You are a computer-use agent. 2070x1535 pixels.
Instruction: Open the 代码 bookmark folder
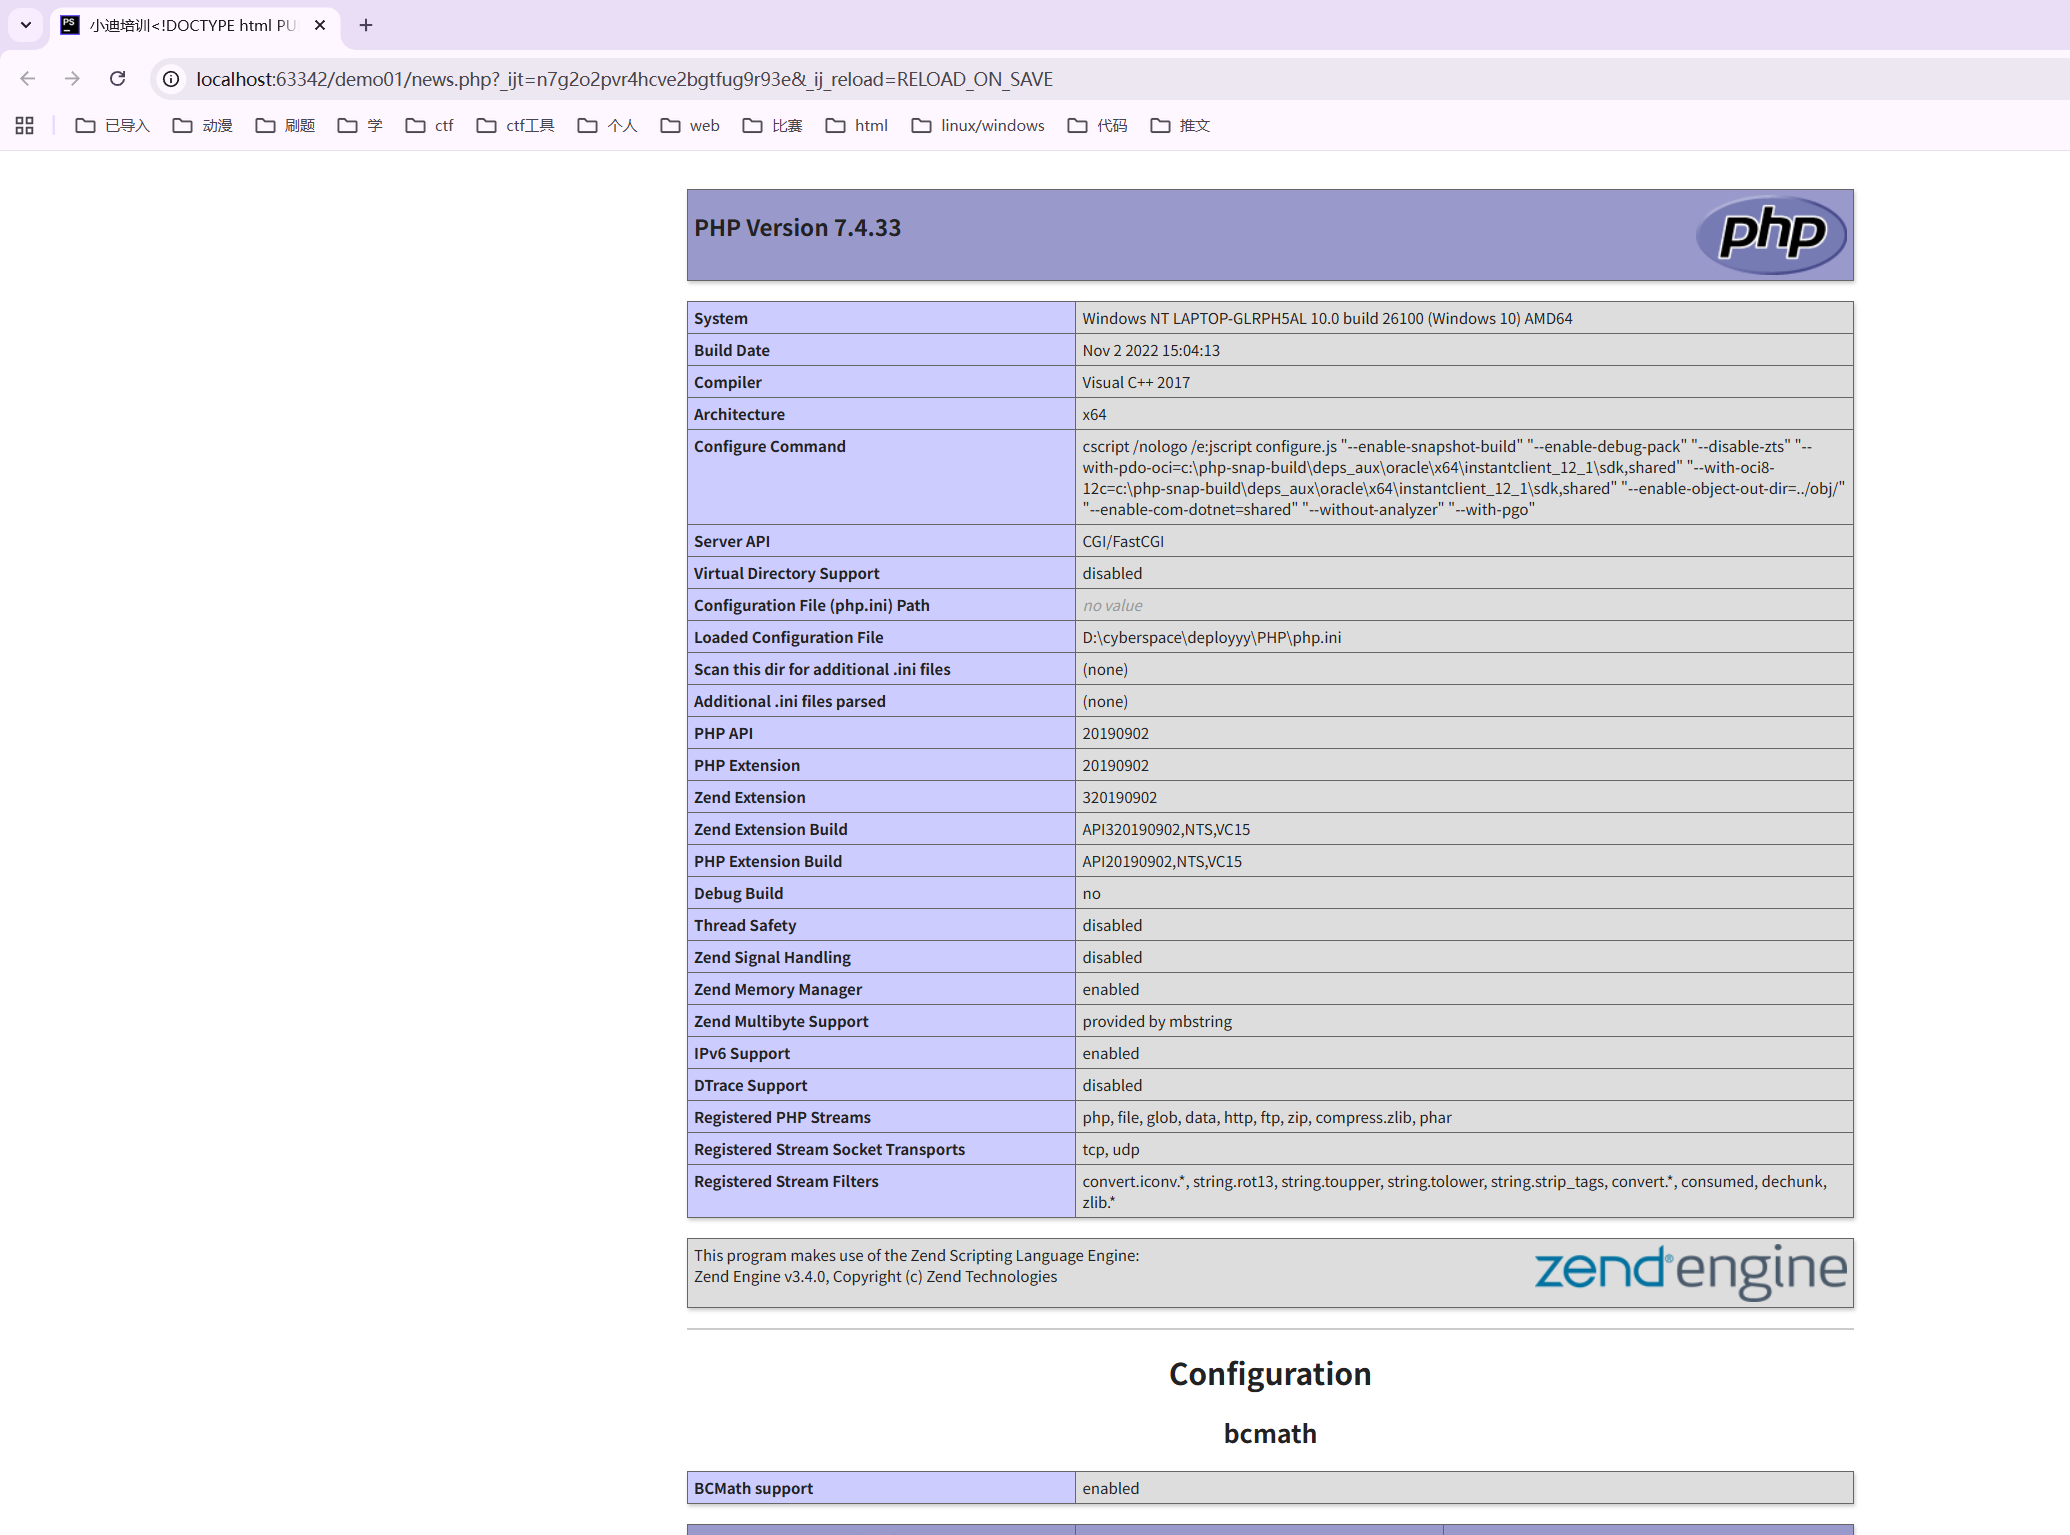(x=1098, y=125)
